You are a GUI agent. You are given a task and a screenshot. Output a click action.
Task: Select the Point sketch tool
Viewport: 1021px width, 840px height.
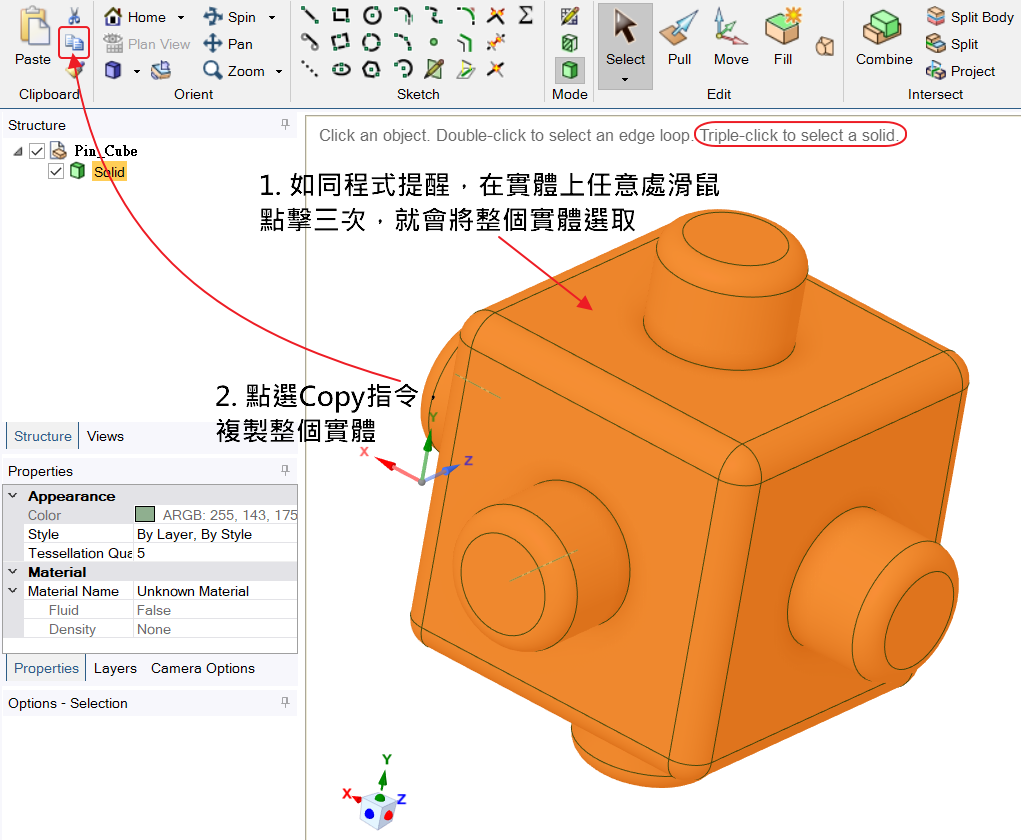tap(434, 43)
